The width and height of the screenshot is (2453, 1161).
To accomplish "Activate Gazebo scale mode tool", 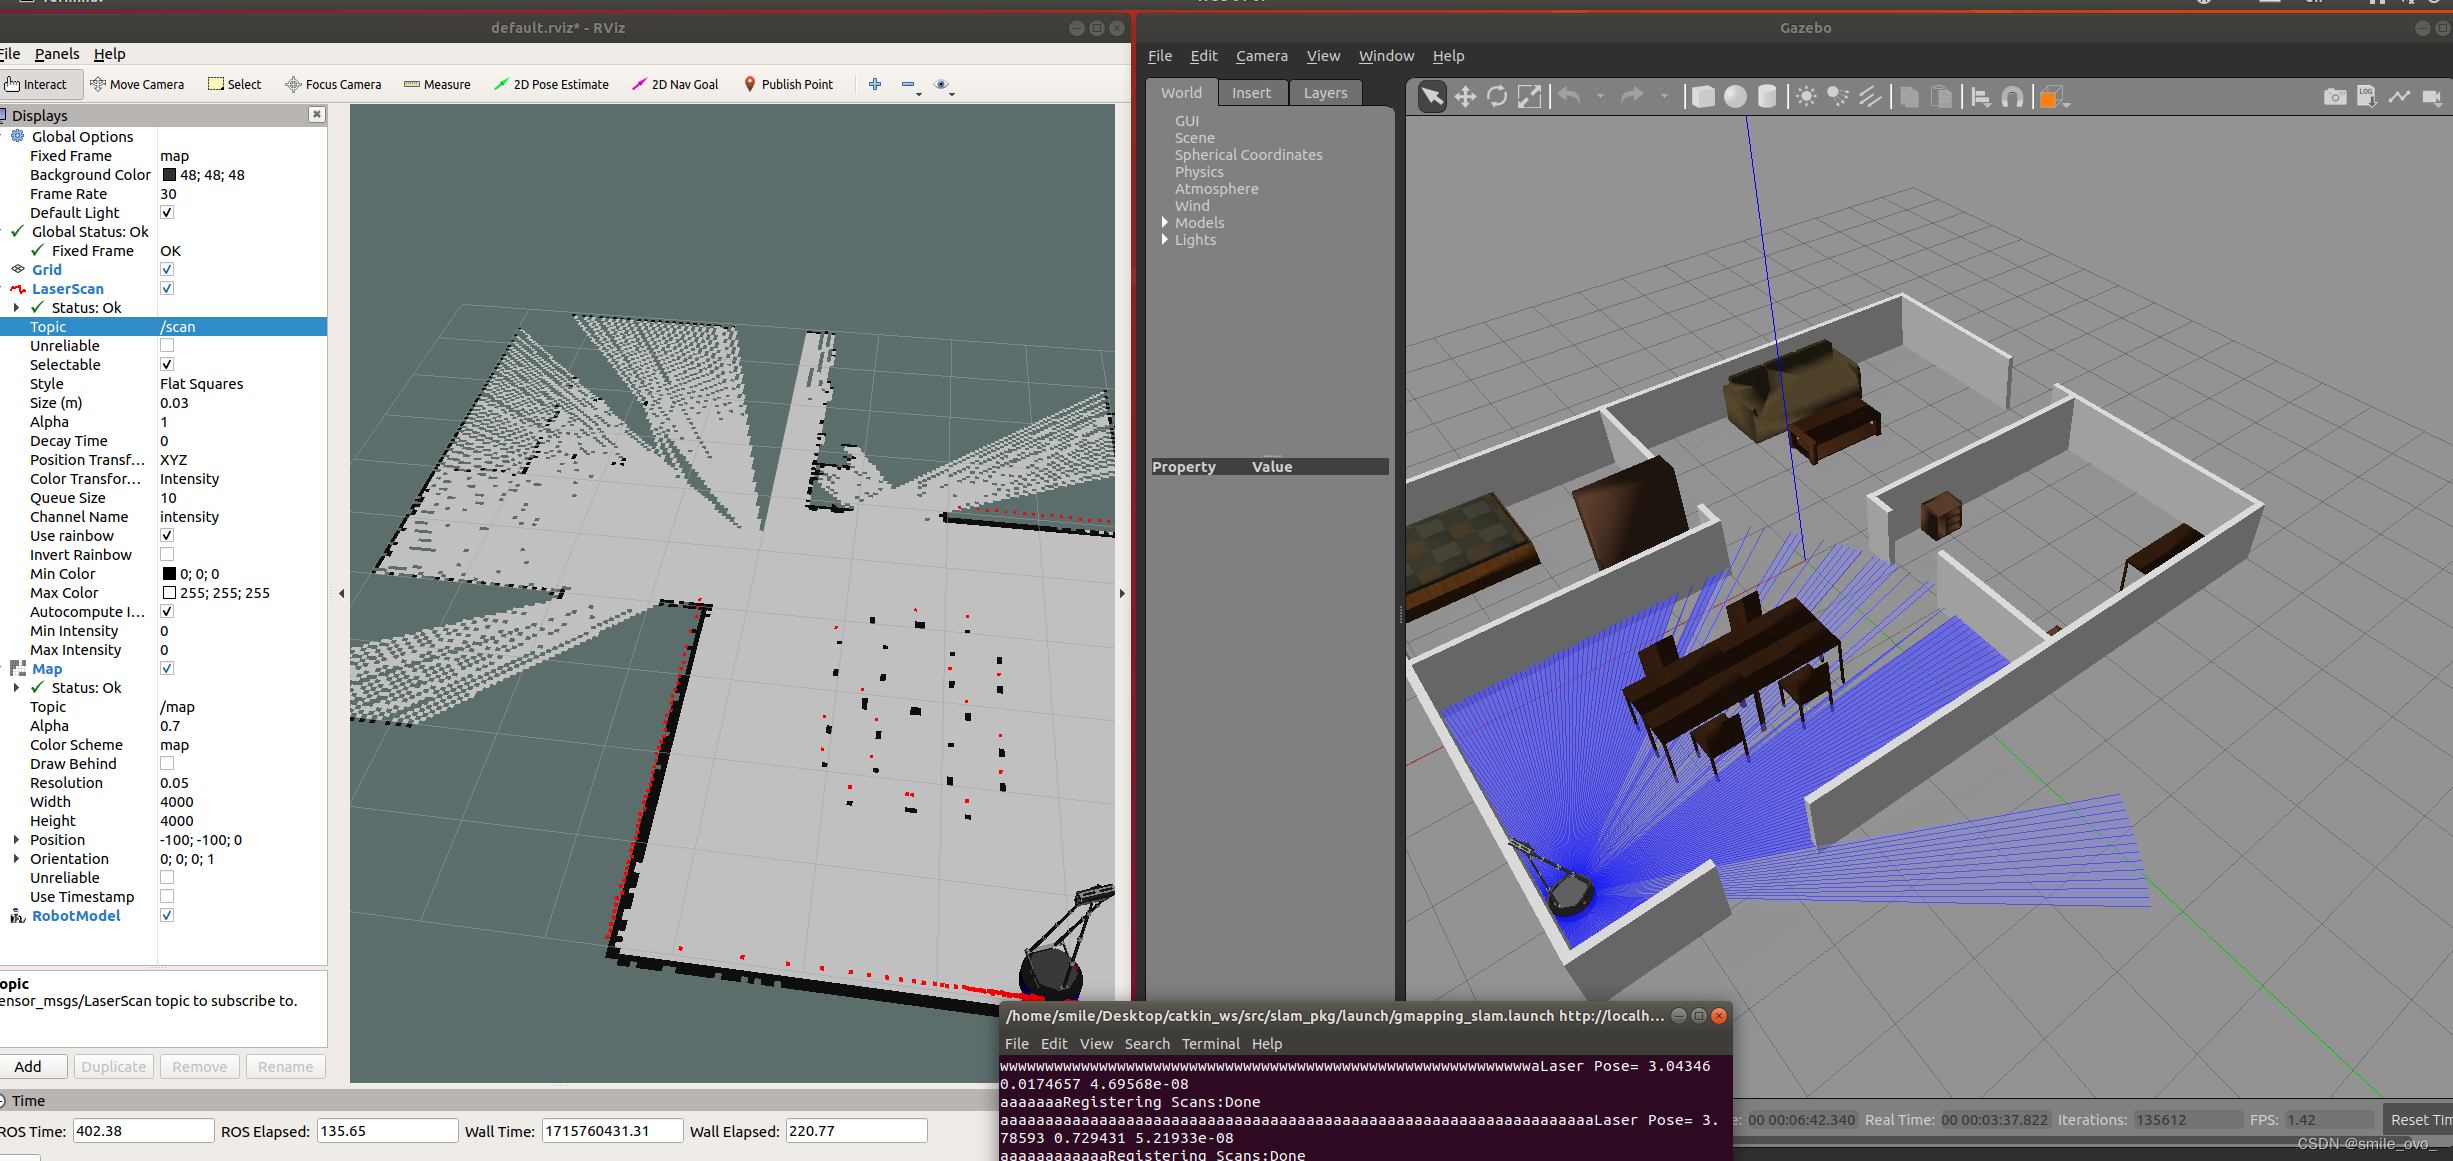I will (1529, 97).
